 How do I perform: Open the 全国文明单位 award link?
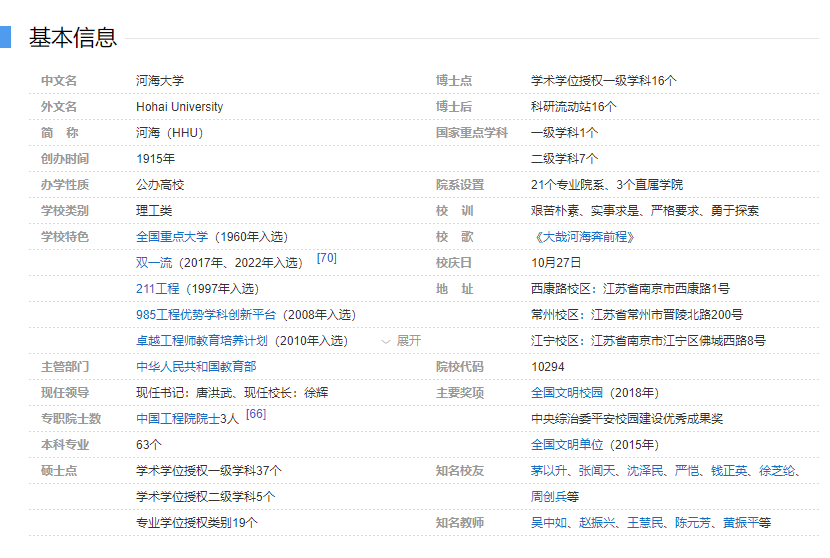(567, 445)
